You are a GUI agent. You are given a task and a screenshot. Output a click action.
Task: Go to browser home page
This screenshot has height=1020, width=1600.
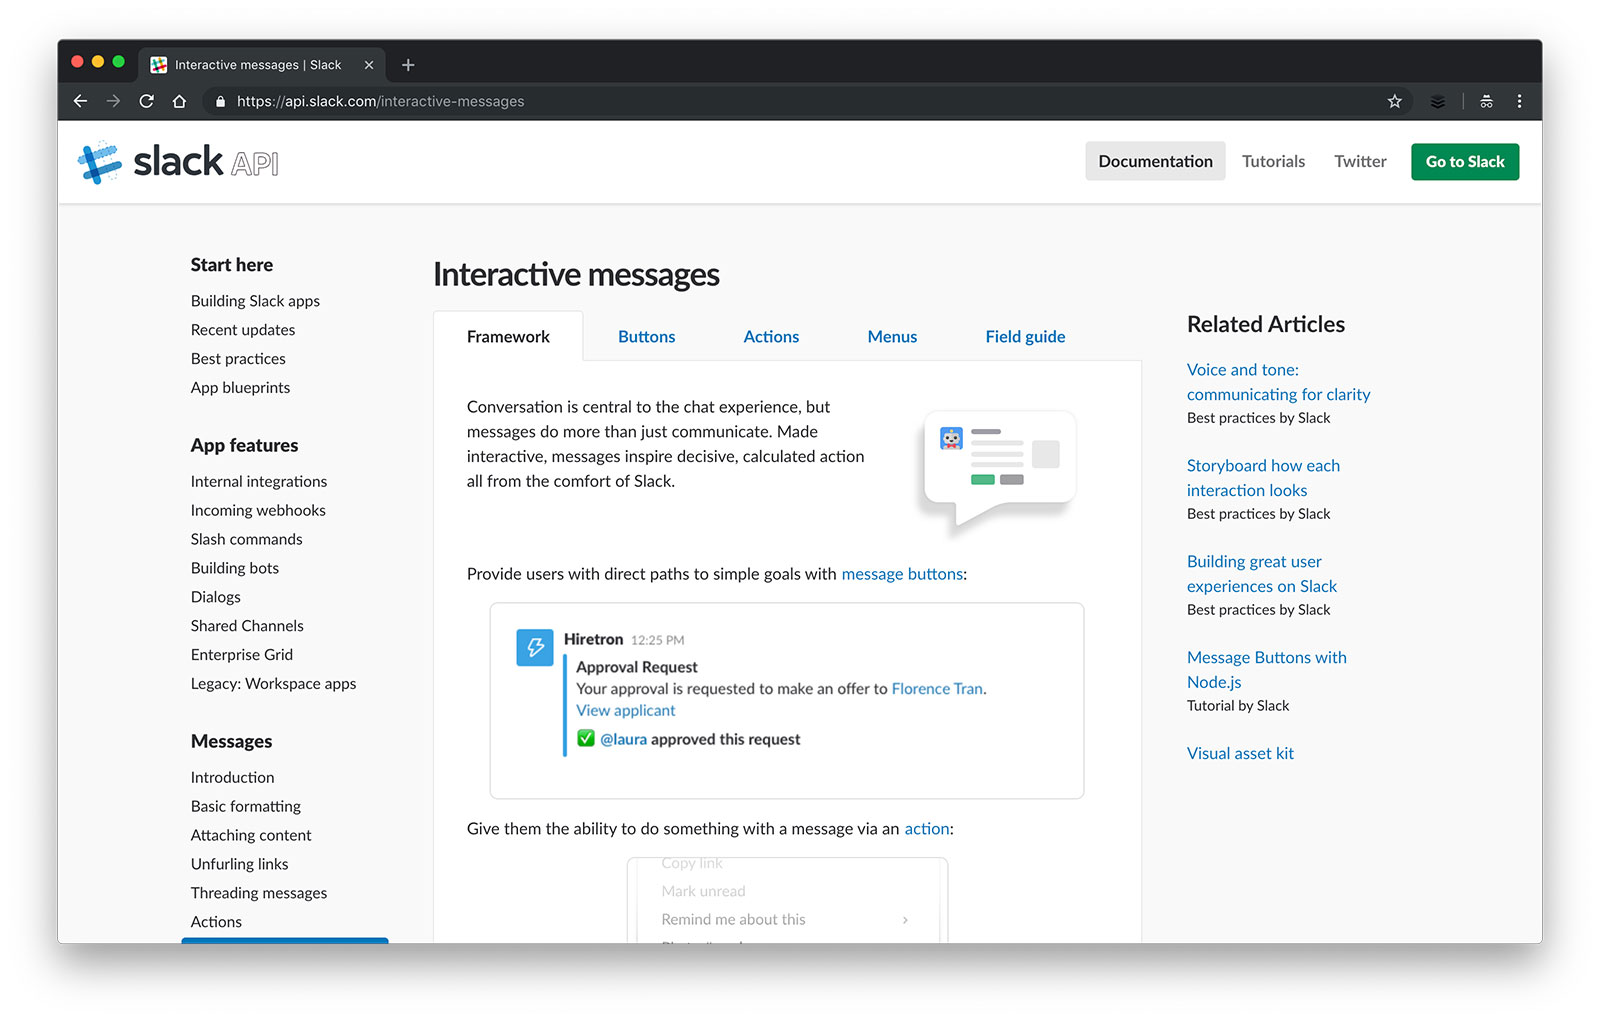coord(179,101)
